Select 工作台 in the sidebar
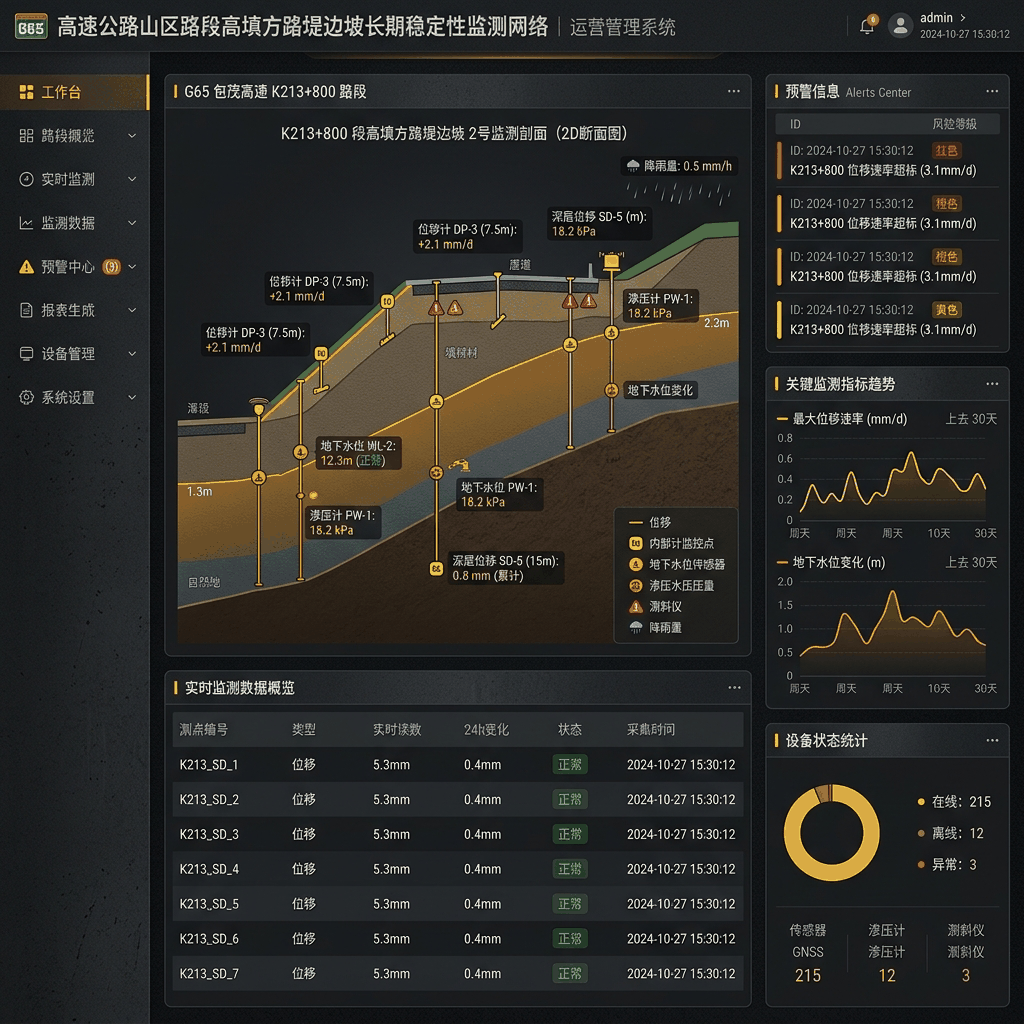 74,92
